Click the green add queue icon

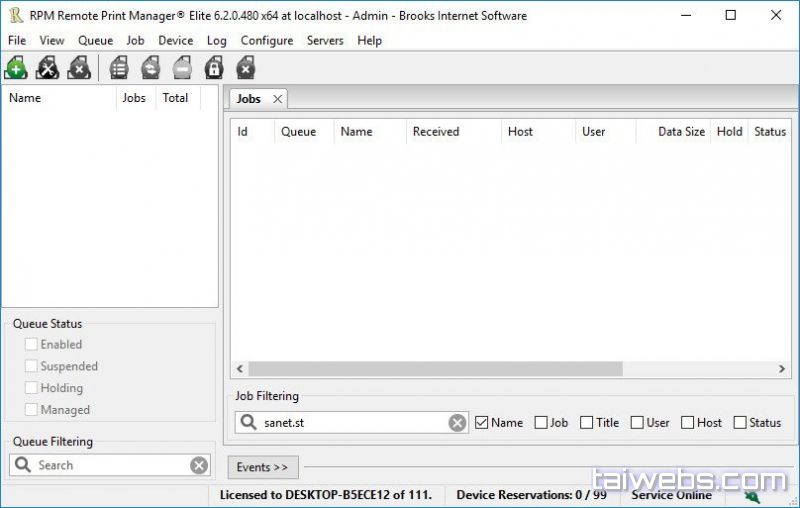pos(16,68)
